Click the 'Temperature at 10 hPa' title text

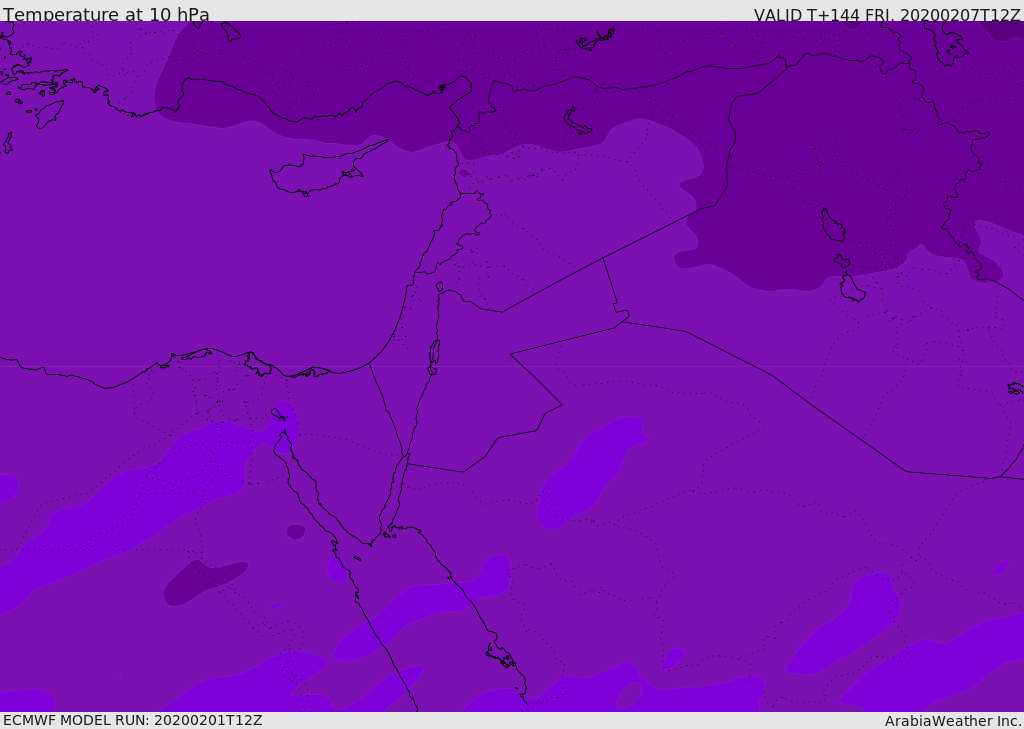click(x=106, y=14)
